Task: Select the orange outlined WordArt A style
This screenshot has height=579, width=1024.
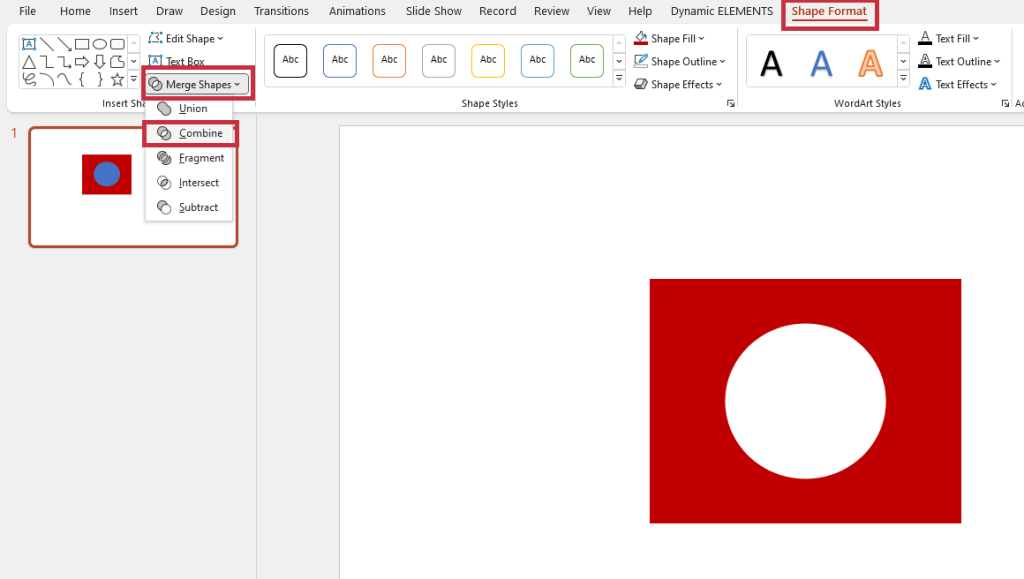Action: [x=871, y=63]
